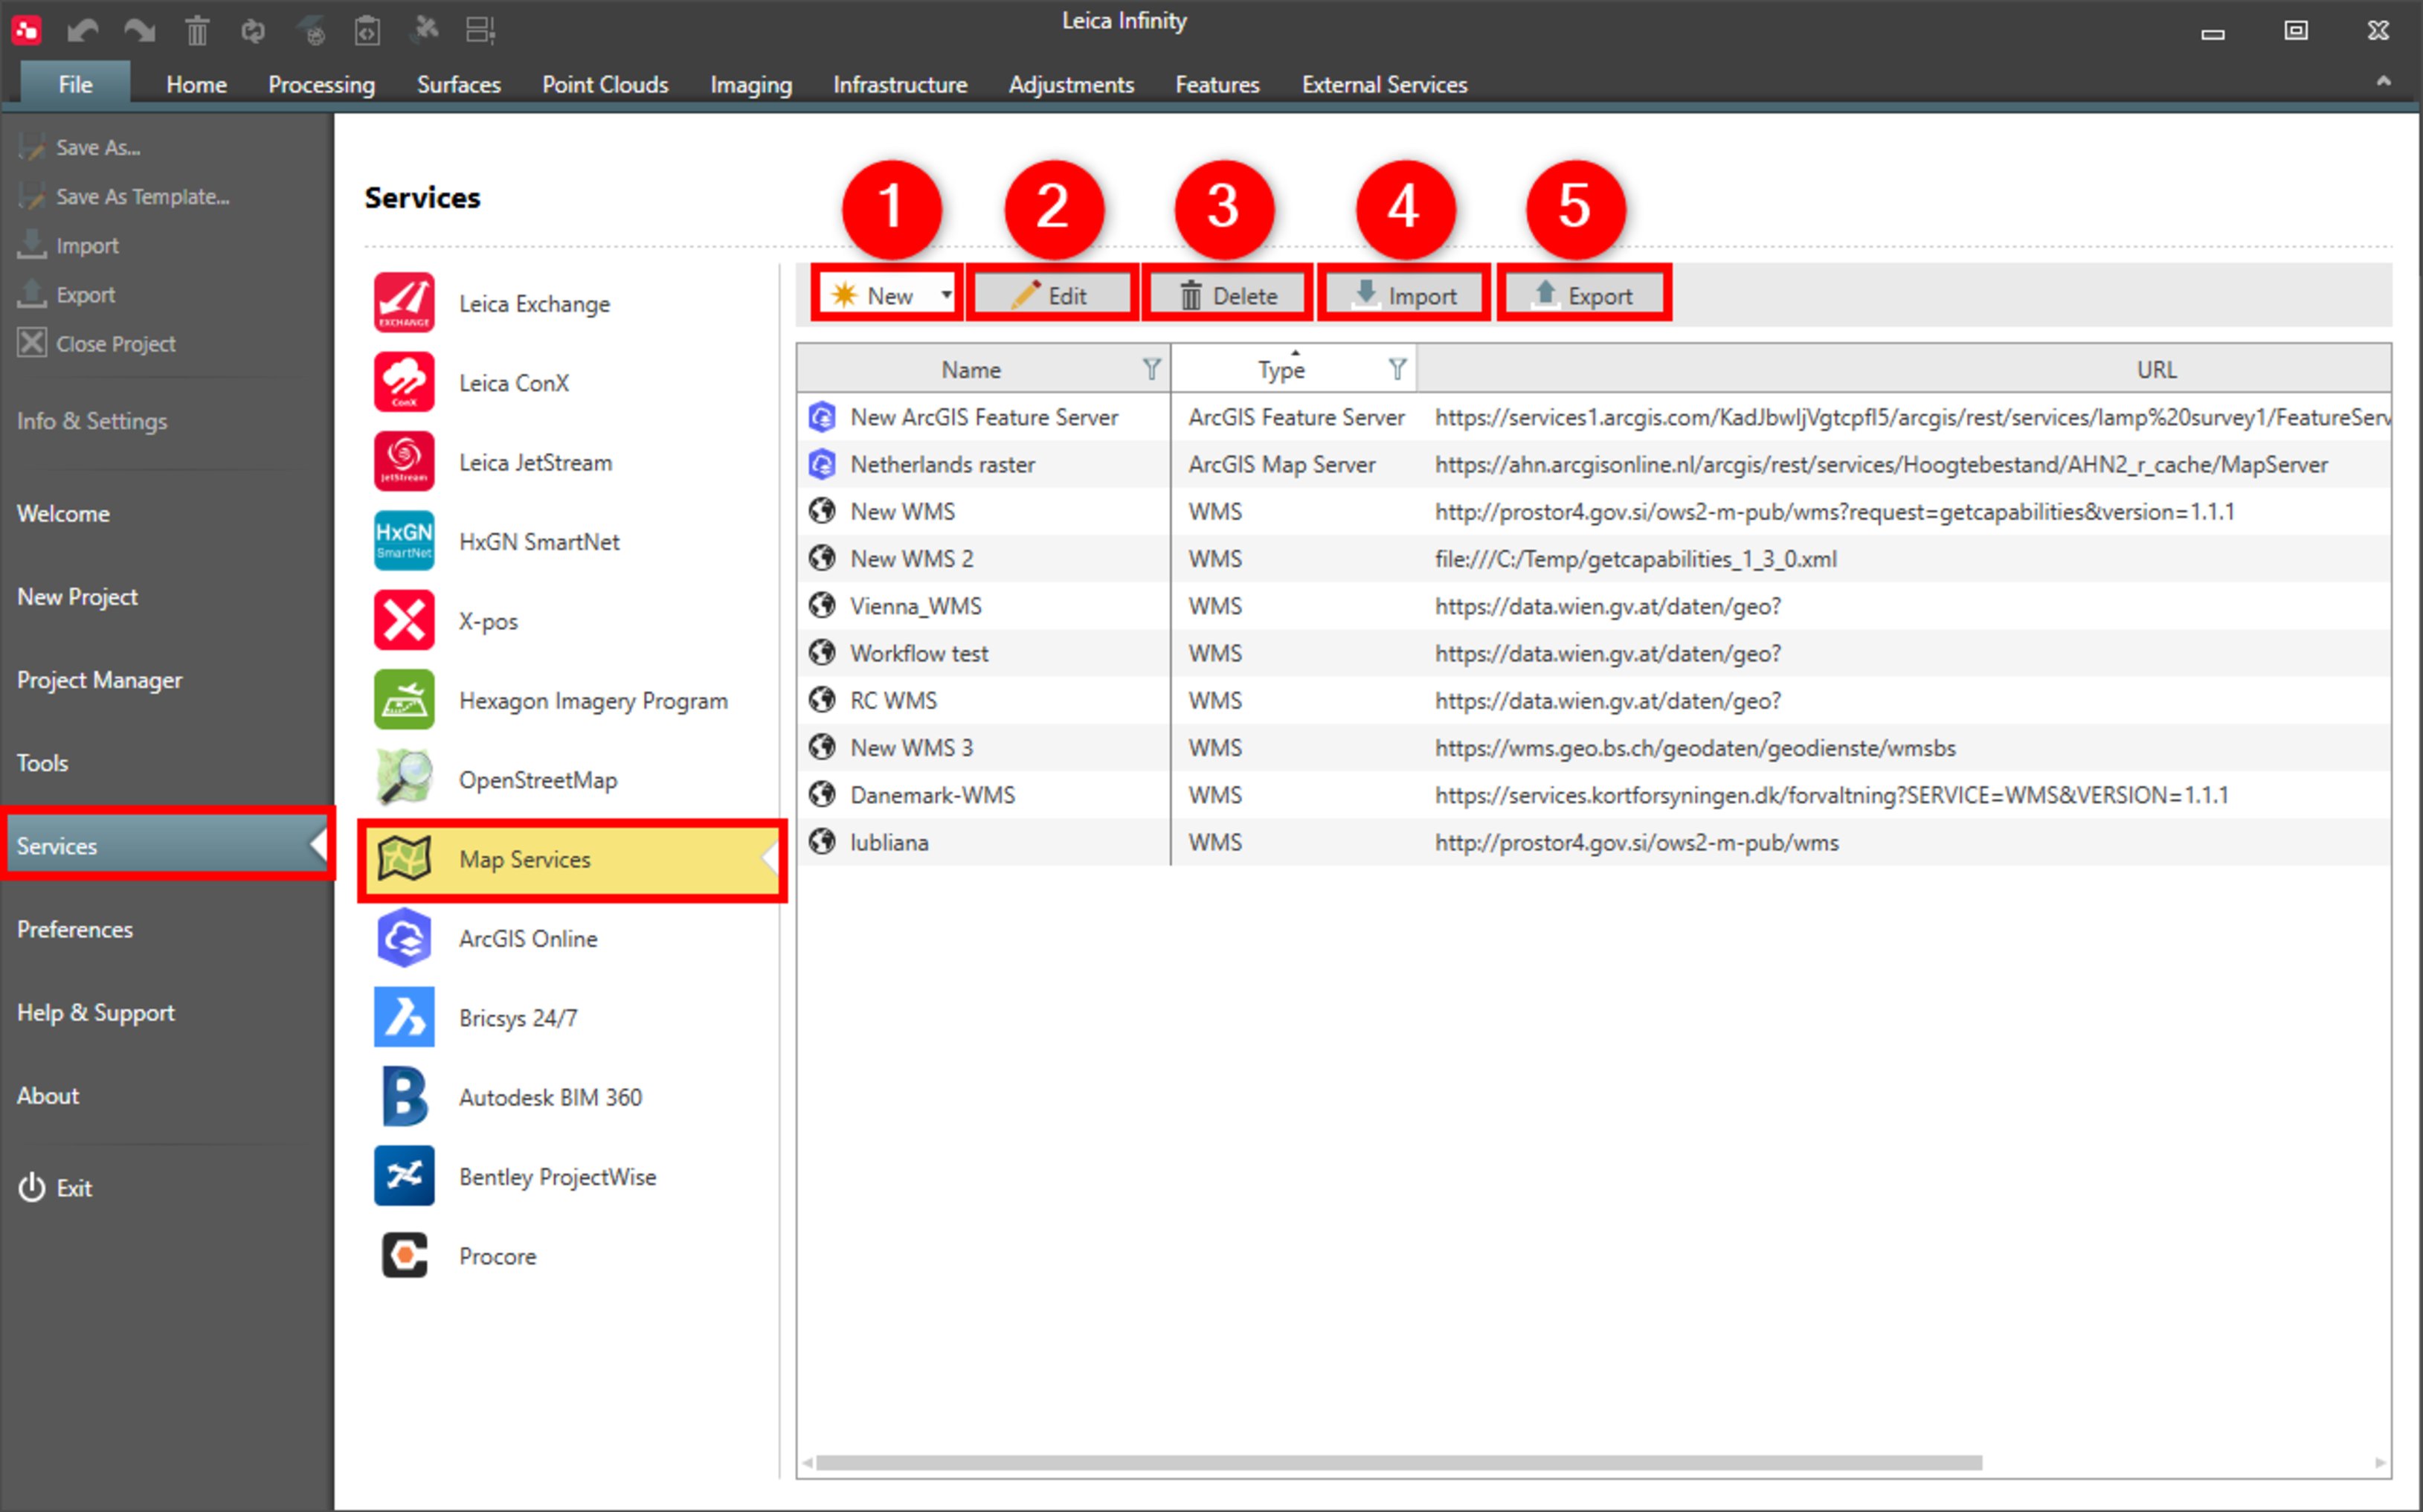Screen dimensions: 2423x1512
Task: Click the Close Project X icon
Action: (32, 342)
